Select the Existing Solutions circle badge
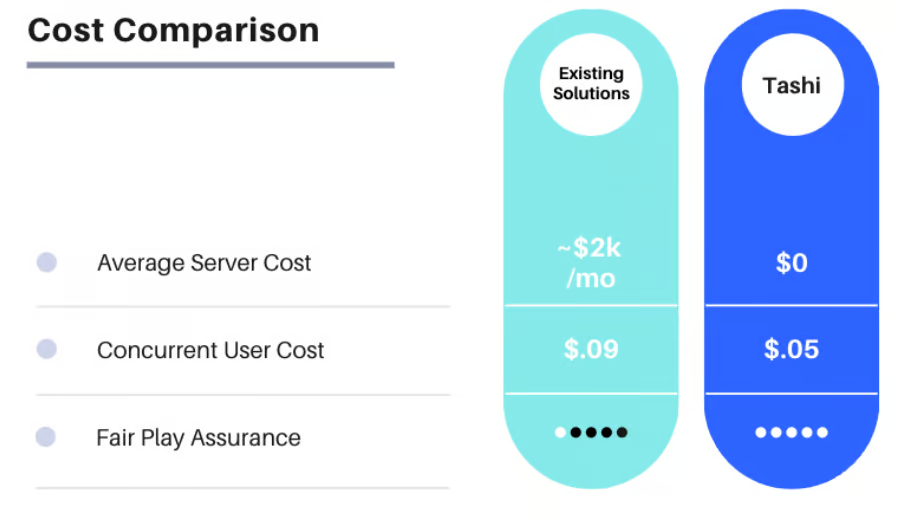Screen dimensions: 920x520 pos(591,85)
